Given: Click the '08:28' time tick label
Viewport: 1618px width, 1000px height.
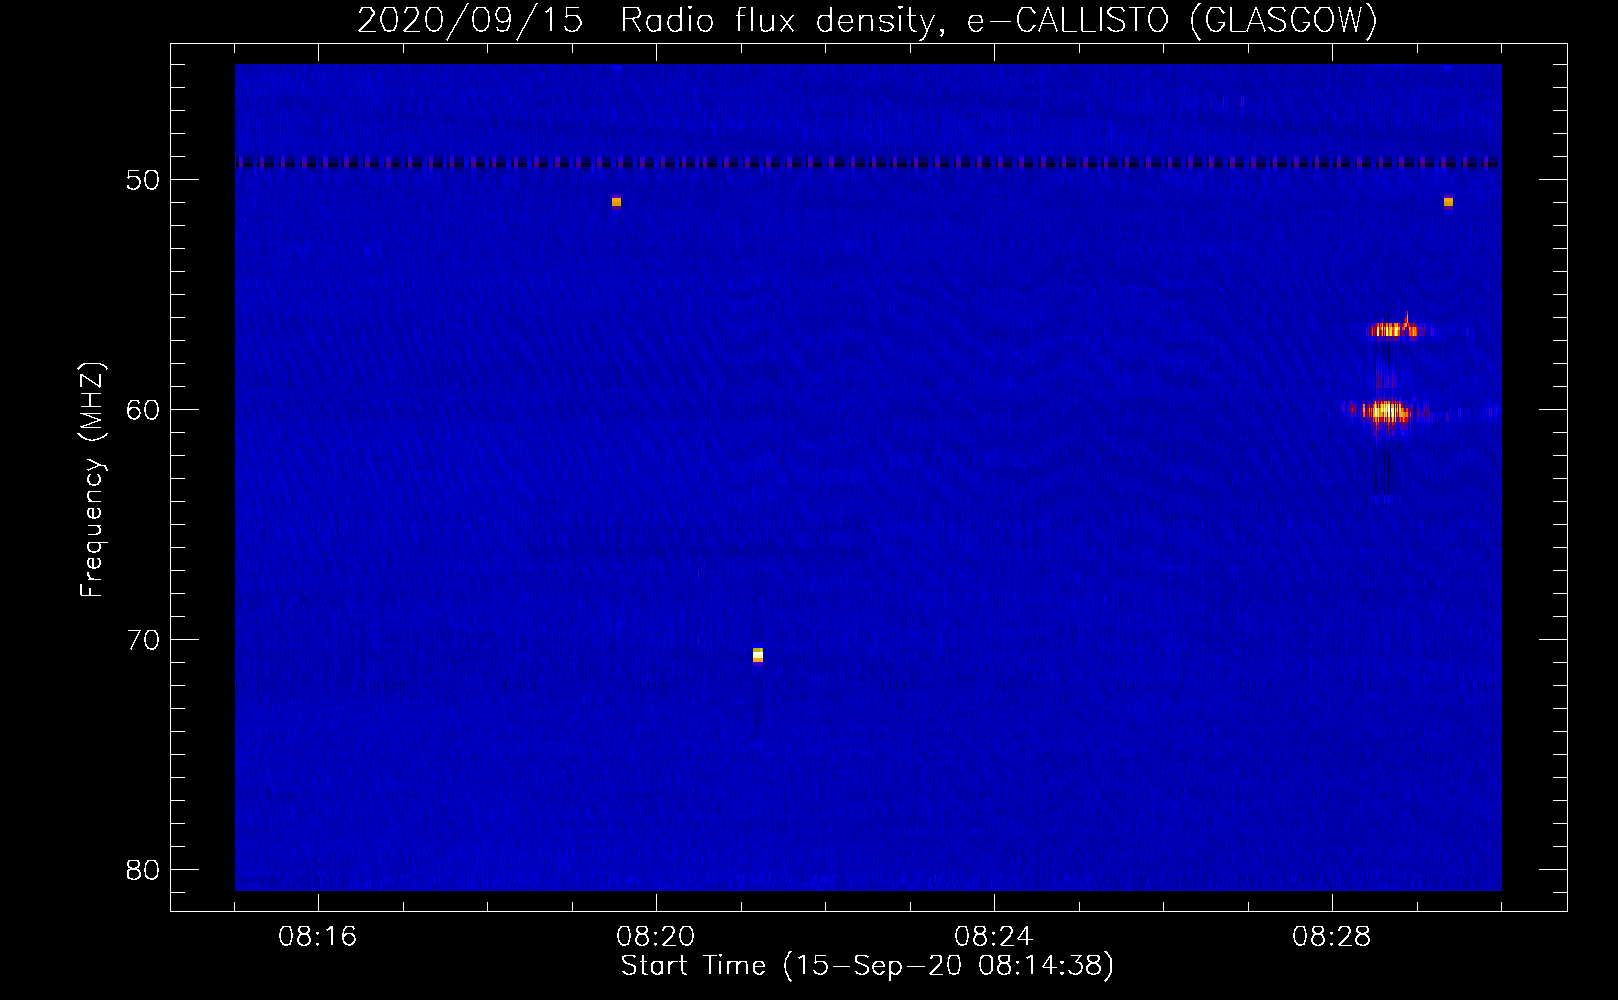Looking at the screenshot, I should click(x=1331, y=937).
